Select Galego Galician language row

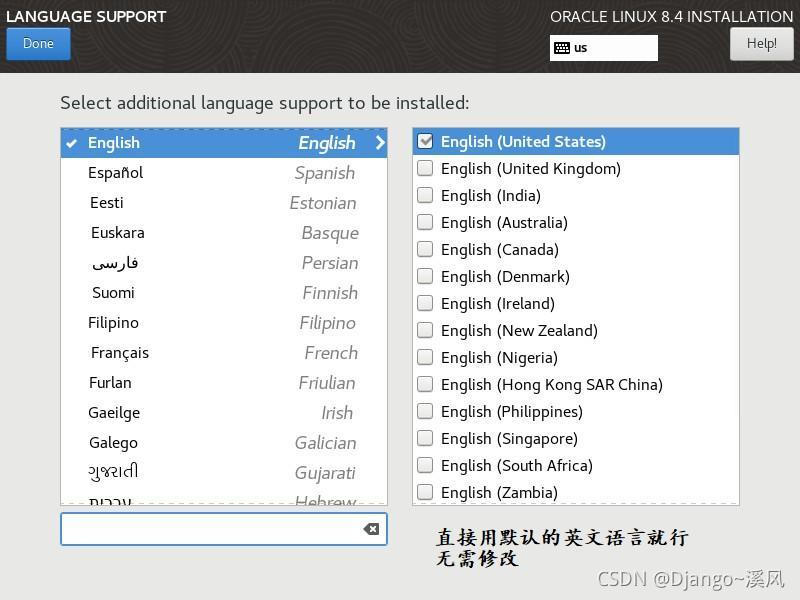(223, 443)
